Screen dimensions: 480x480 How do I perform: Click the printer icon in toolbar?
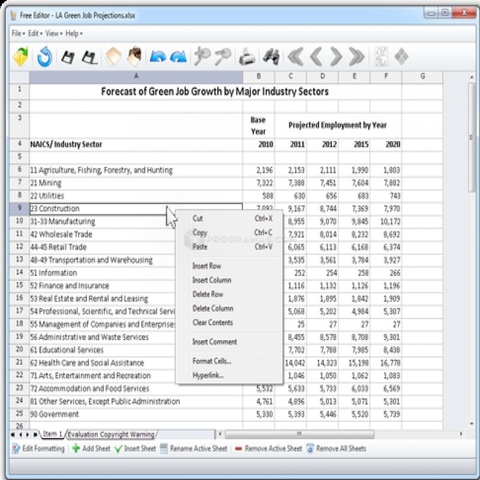point(247,57)
